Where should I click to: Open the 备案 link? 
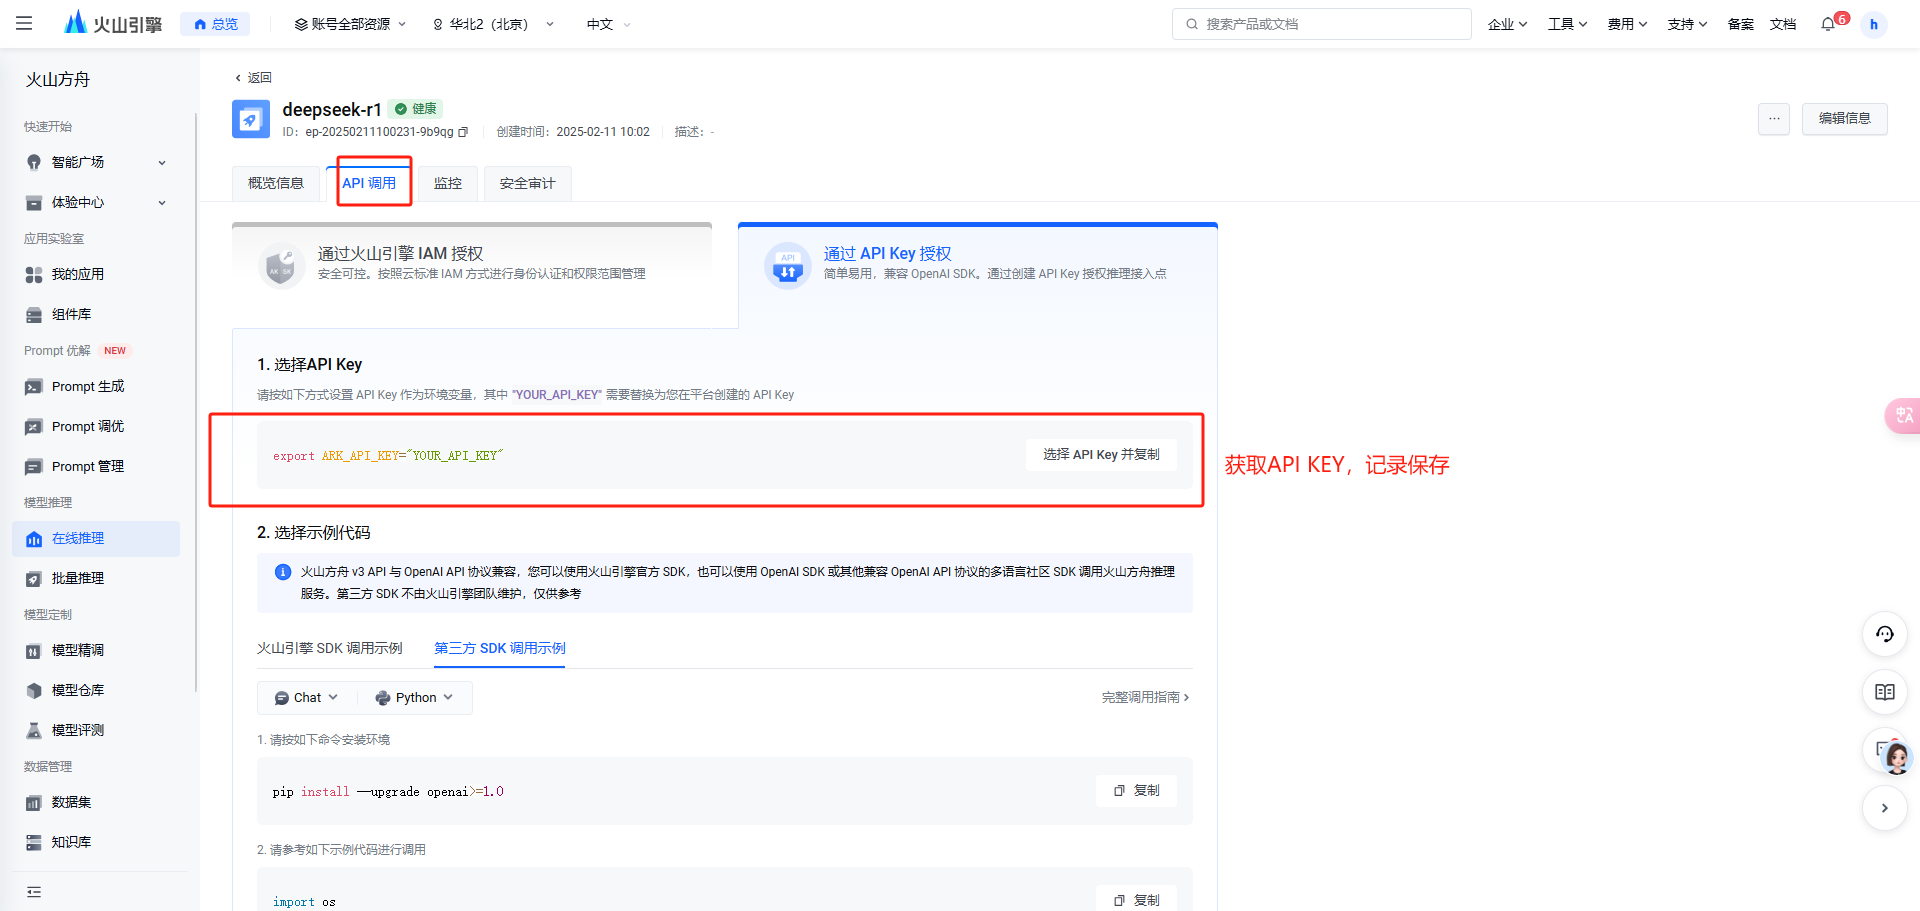pyautogui.click(x=1740, y=24)
